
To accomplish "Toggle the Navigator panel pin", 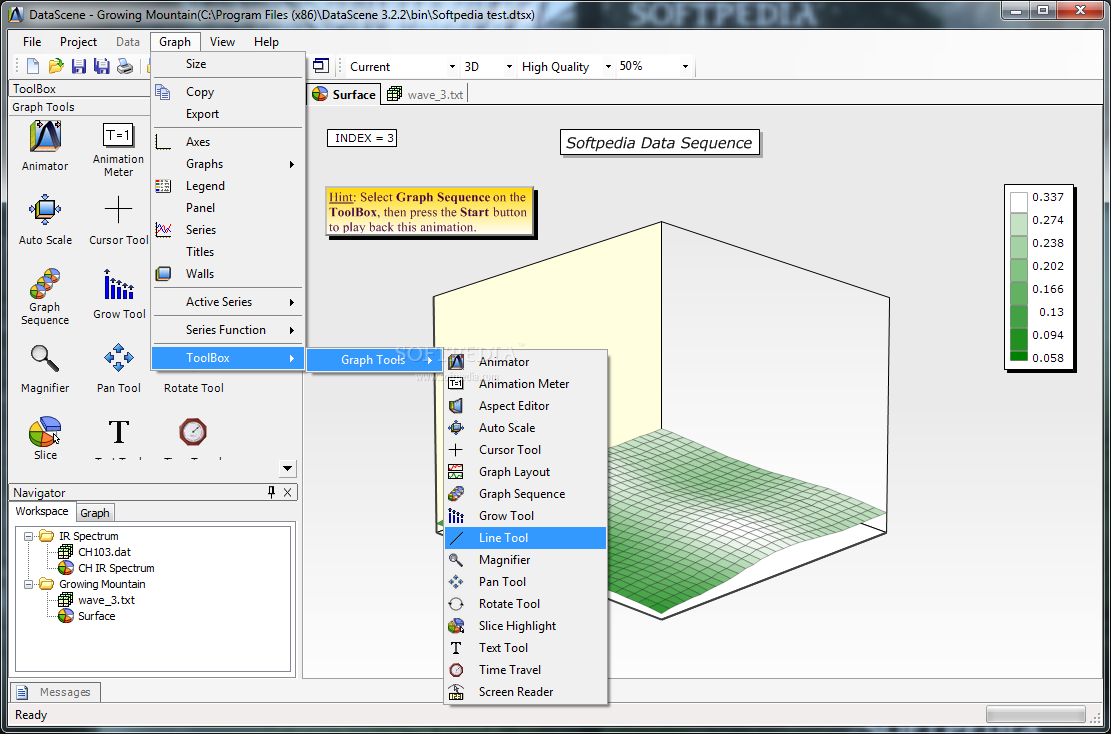I will pyautogui.click(x=271, y=492).
